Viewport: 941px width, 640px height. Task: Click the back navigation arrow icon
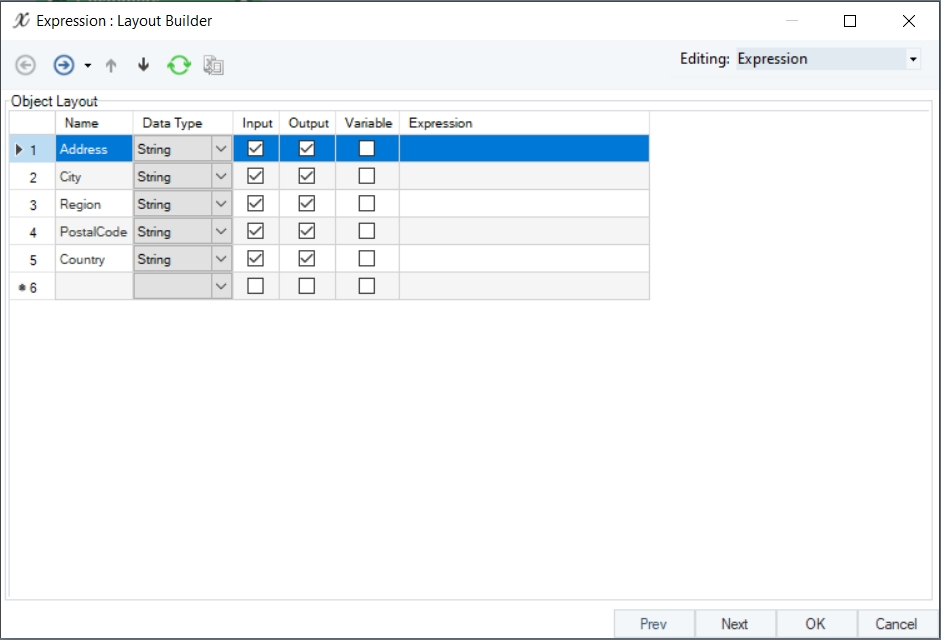point(26,65)
